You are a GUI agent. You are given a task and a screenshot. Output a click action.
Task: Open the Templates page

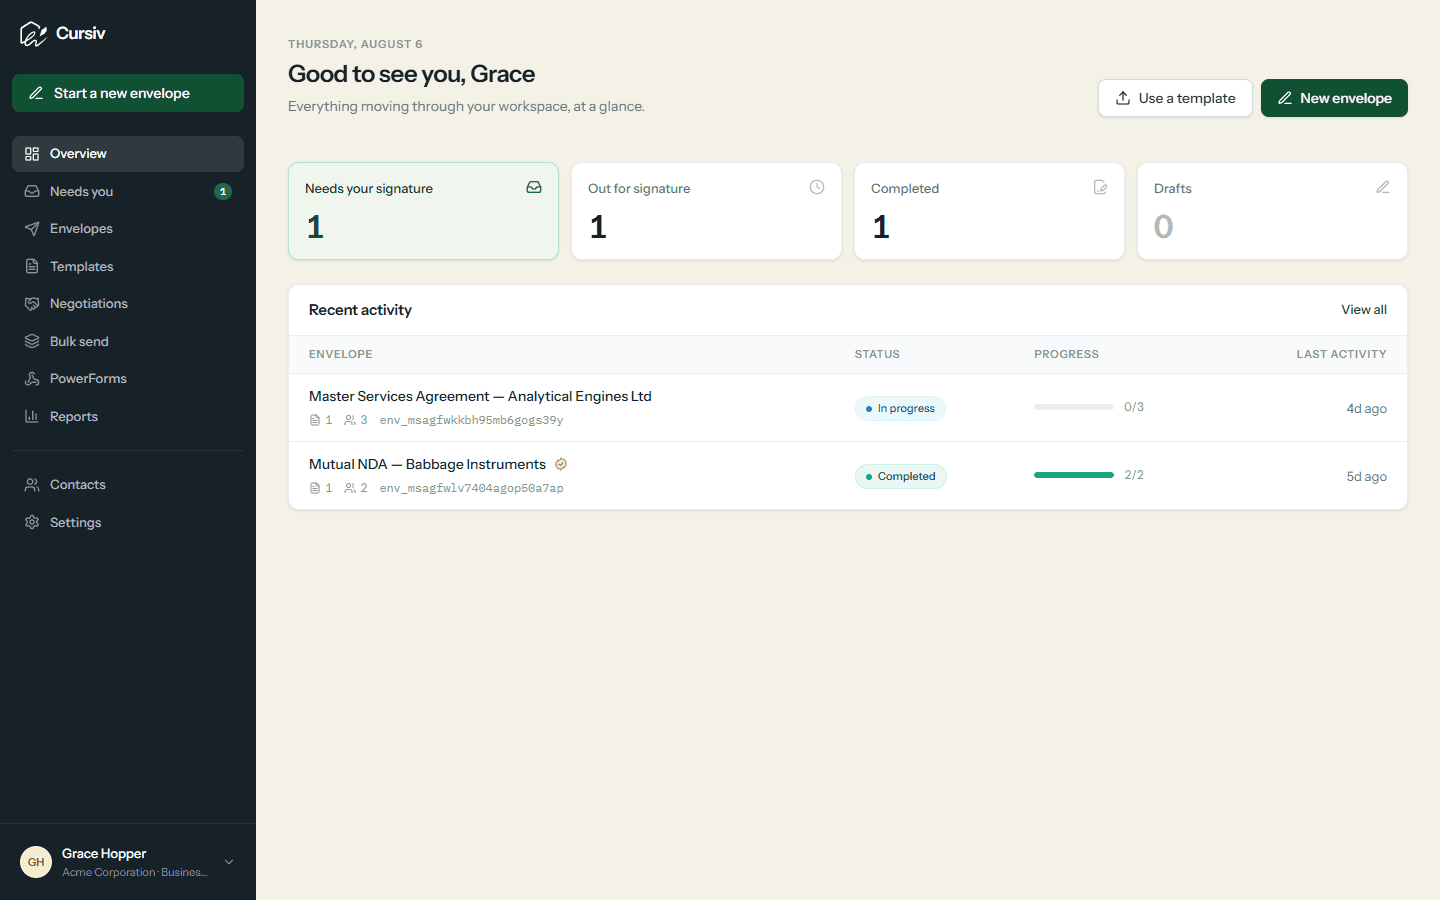(x=128, y=266)
